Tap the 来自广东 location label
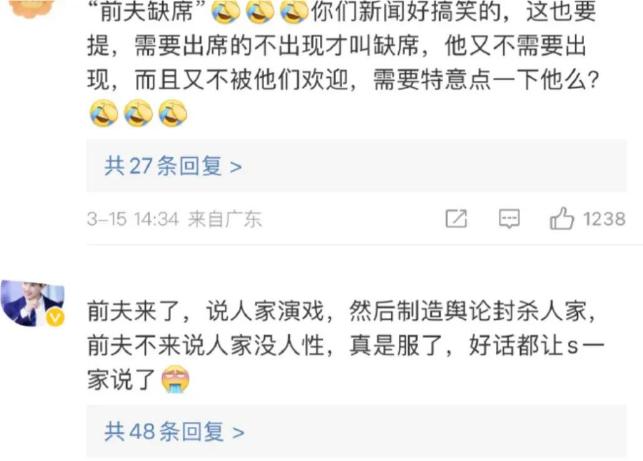643x461 pixels. coord(225,219)
